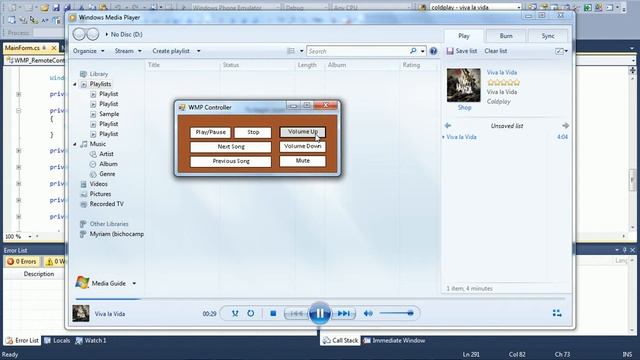Image resolution: width=640 pixels, height=360 pixels.
Task: Click the Mute button in WMP Controller
Action: point(302,161)
